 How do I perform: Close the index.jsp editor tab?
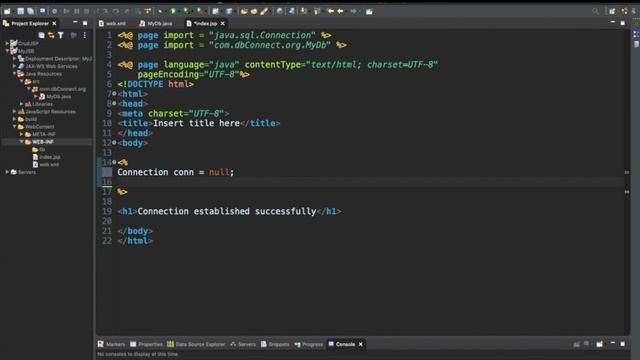click(x=223, y=24)
